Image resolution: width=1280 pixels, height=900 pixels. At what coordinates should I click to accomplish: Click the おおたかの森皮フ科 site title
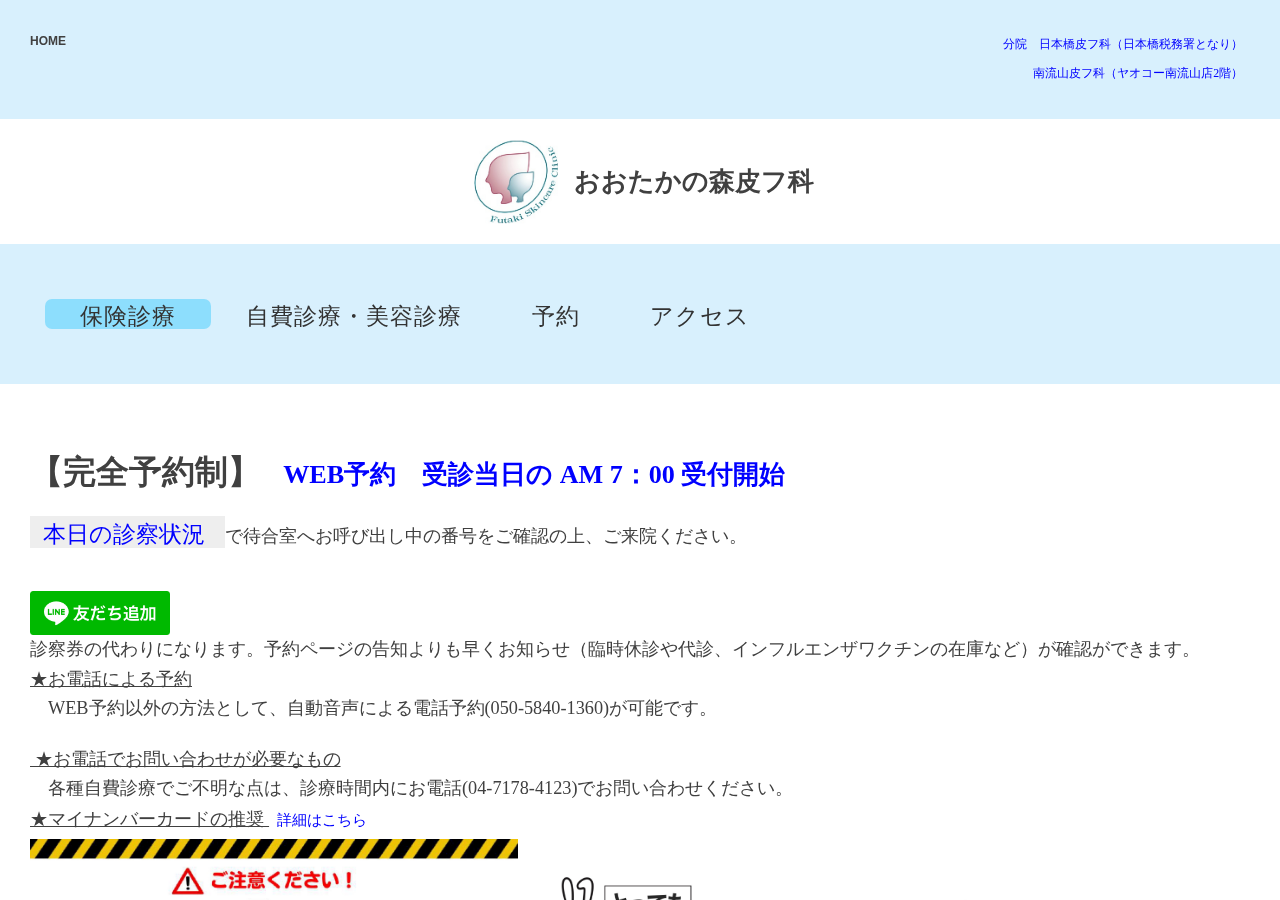coord(694,182)
